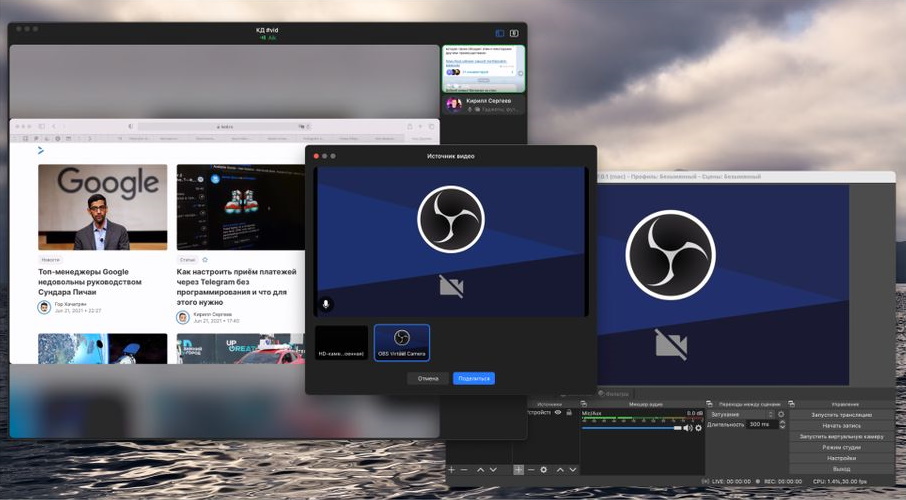
Task: Enable Режим студии in OBS
Action: pyautogui.click(x=841, y=447)
